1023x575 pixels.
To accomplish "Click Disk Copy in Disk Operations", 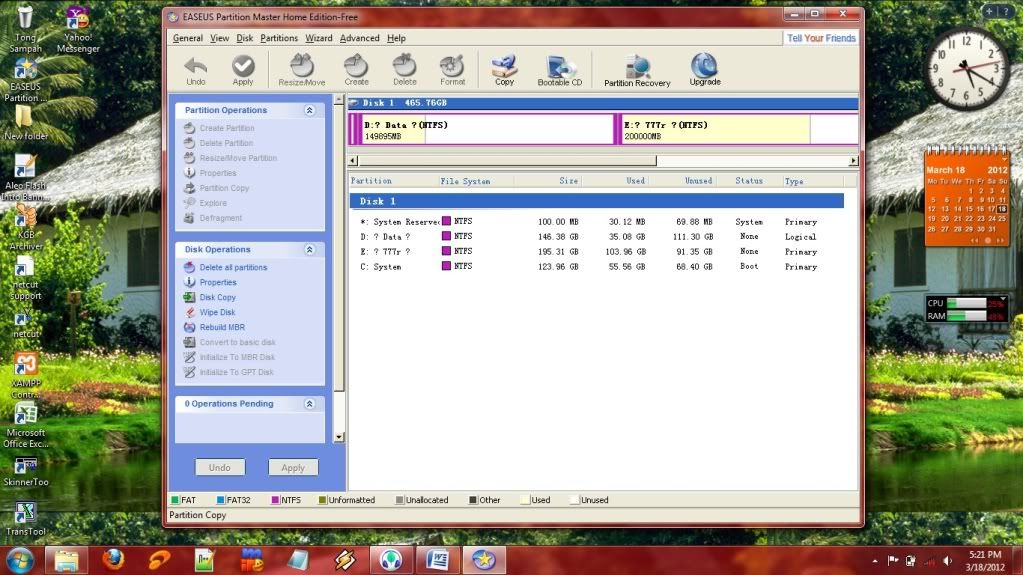I will pos(217,298).
